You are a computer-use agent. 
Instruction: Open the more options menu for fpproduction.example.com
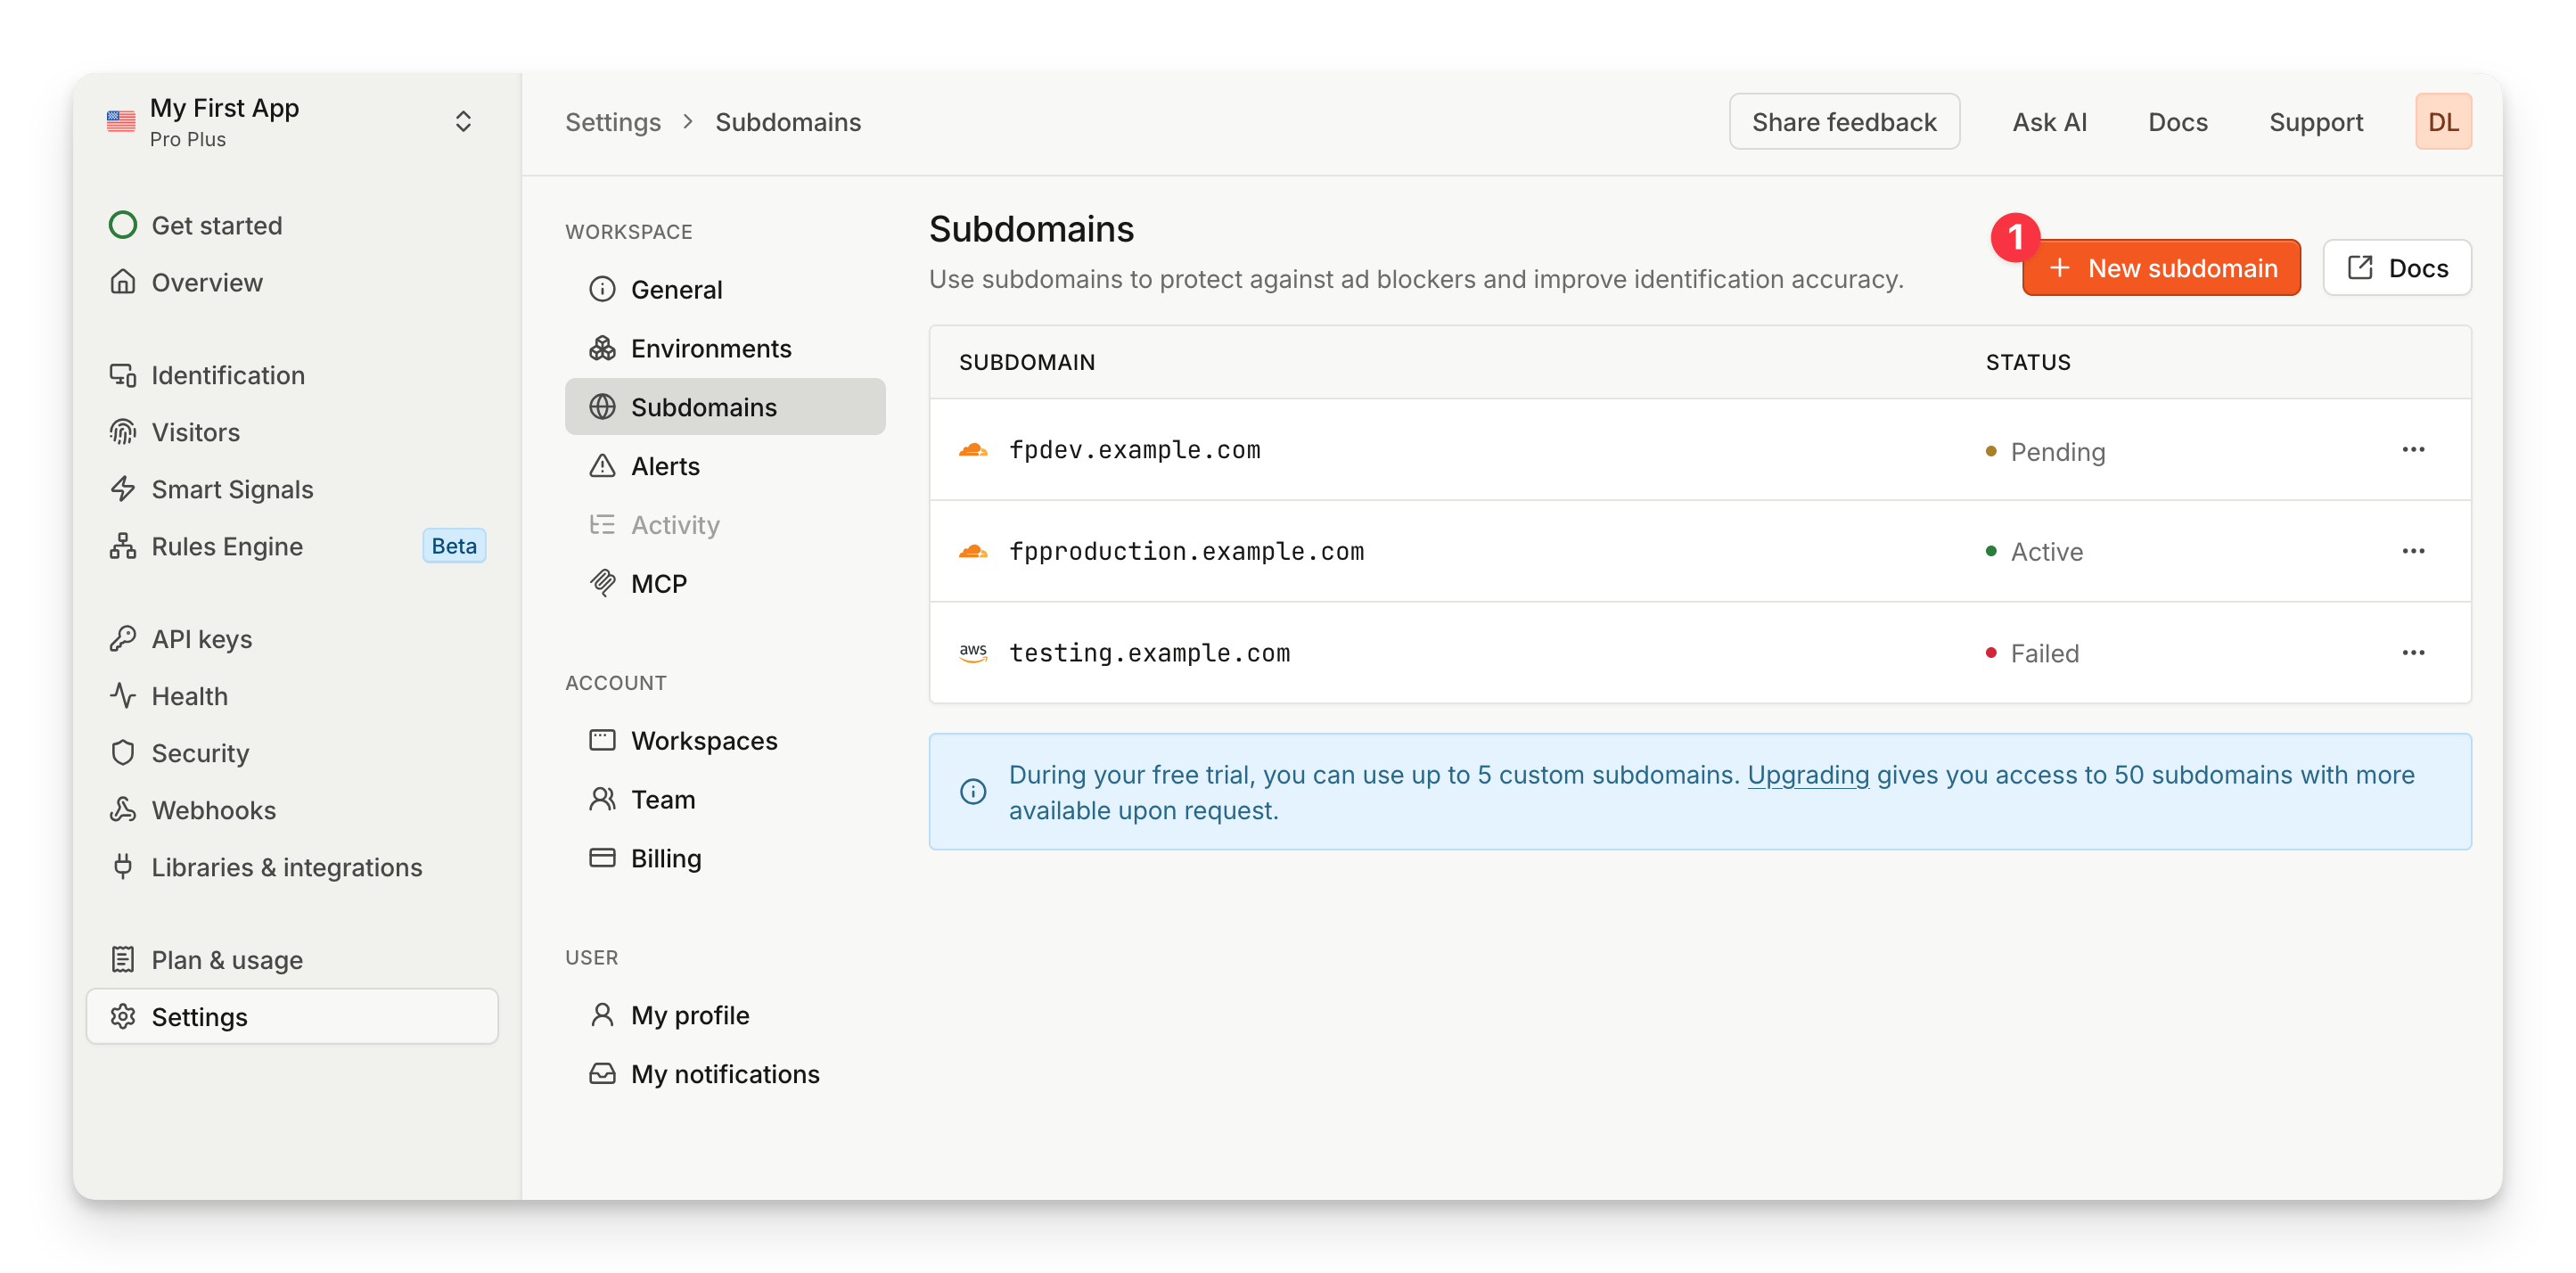pyautogui.click(x=2413, y=551)
